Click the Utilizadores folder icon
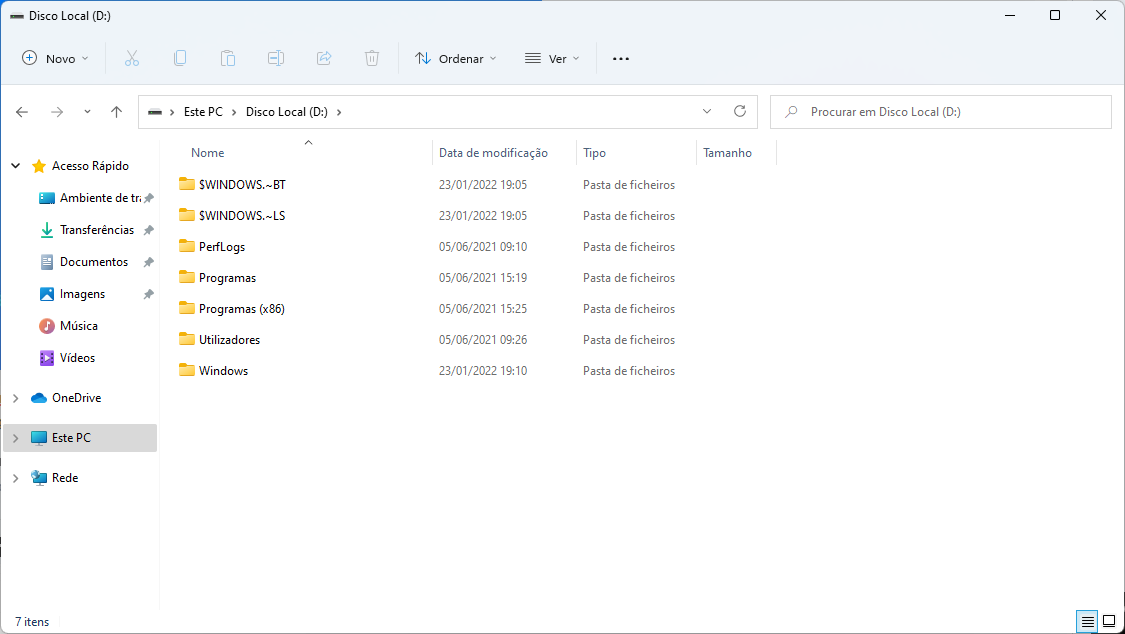Image resolution: width=1125 pixels, height=634 pixels. coord(187,339)
